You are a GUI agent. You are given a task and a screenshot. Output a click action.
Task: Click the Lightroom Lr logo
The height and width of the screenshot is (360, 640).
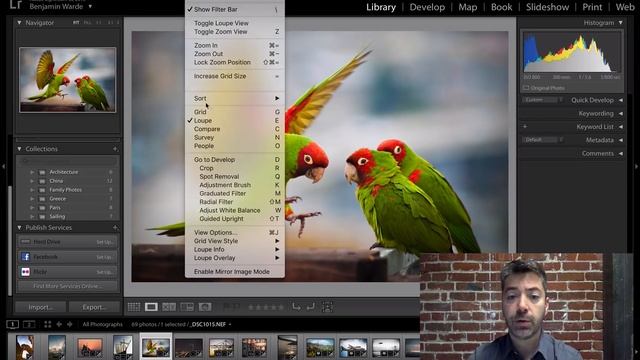click(16, 4)
